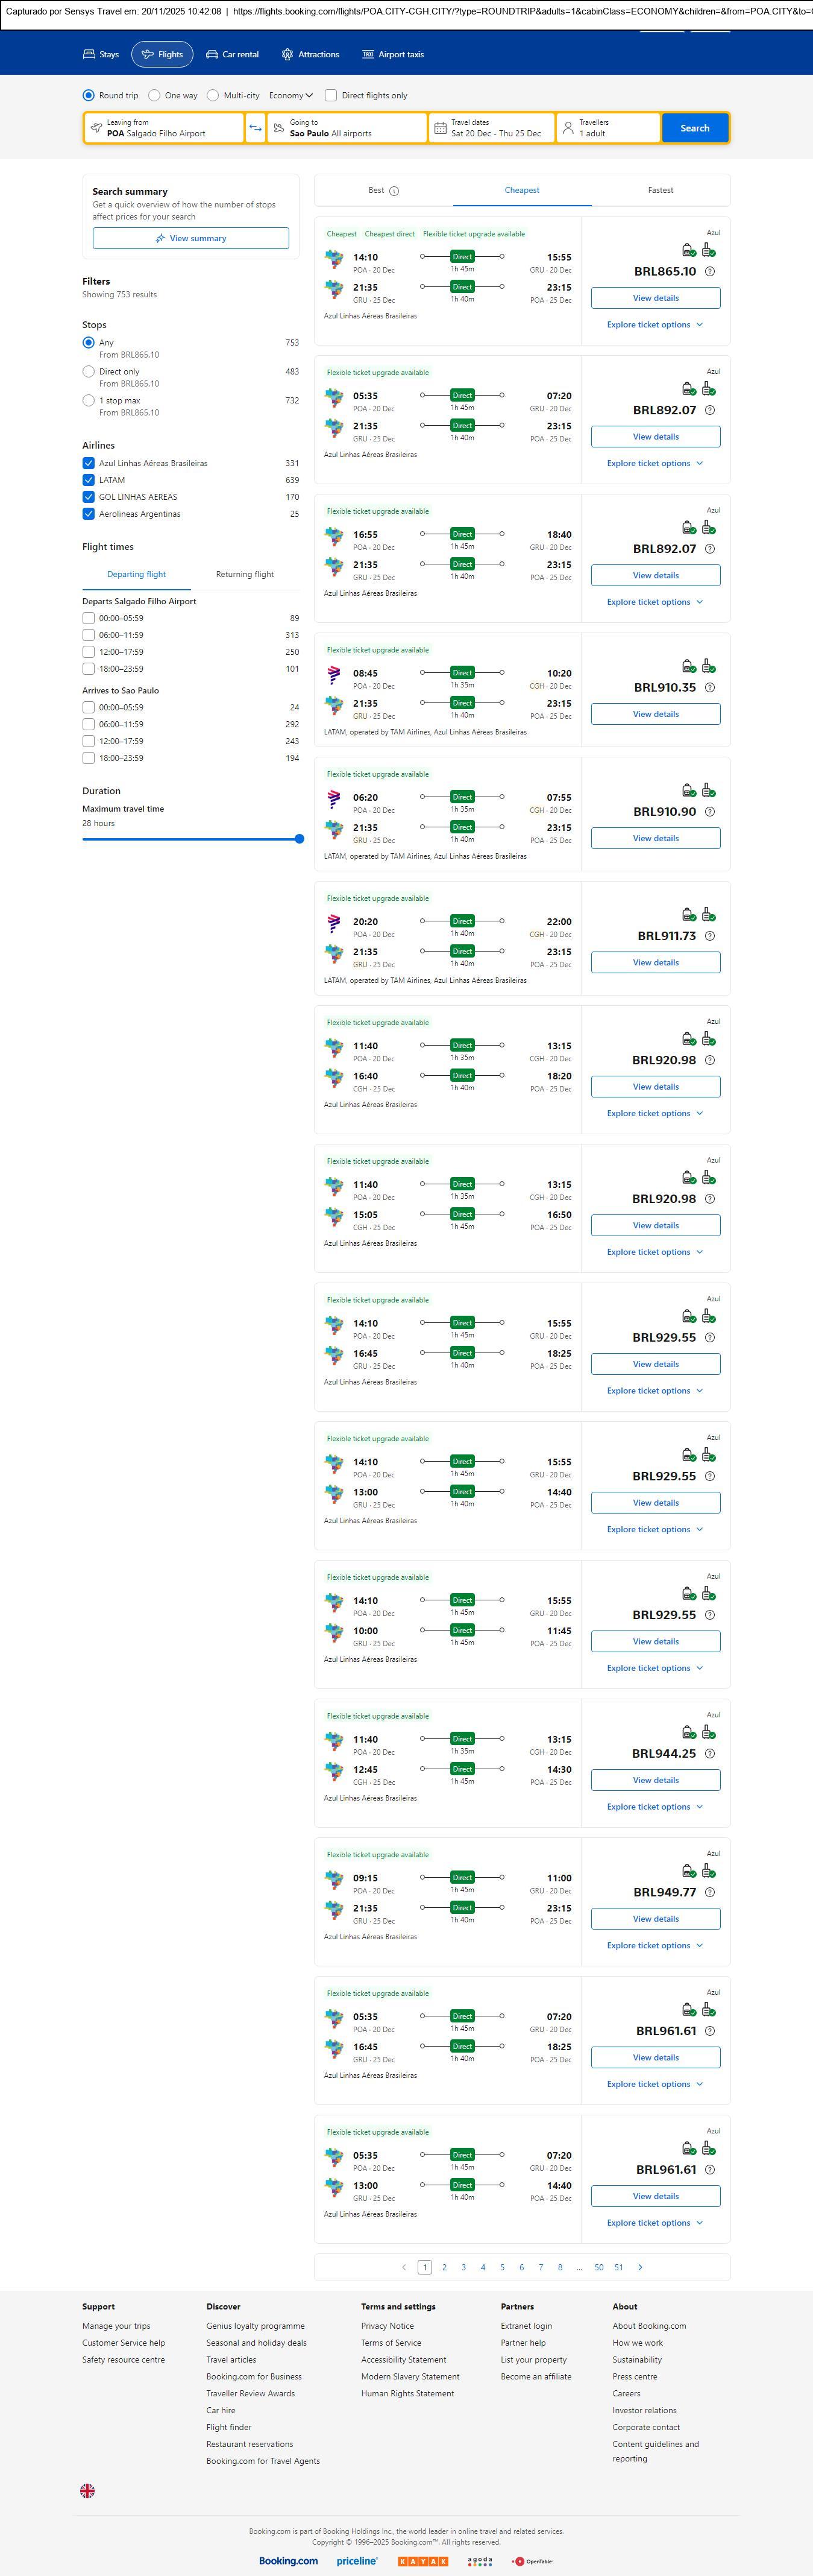Click the Maximum travel time slider handle

click(x=299, y=839)
